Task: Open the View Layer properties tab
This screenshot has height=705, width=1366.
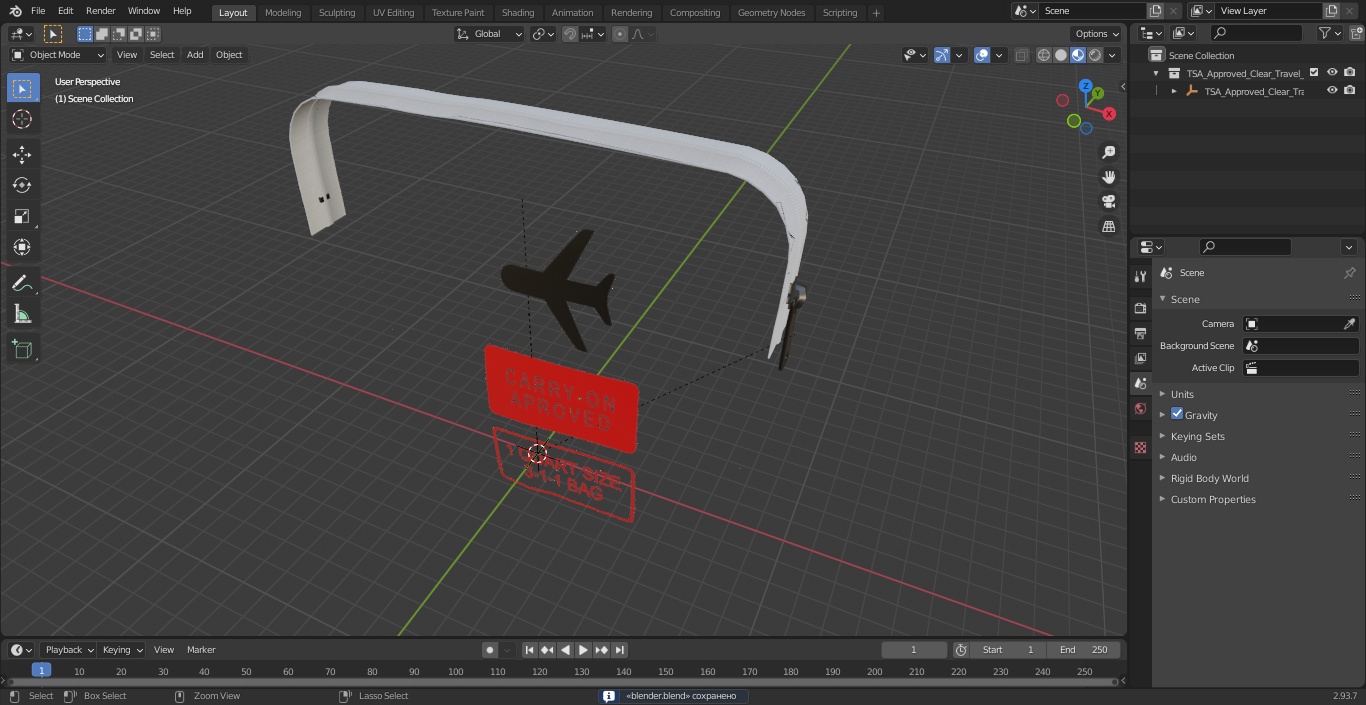Action: click(1140, 358)
